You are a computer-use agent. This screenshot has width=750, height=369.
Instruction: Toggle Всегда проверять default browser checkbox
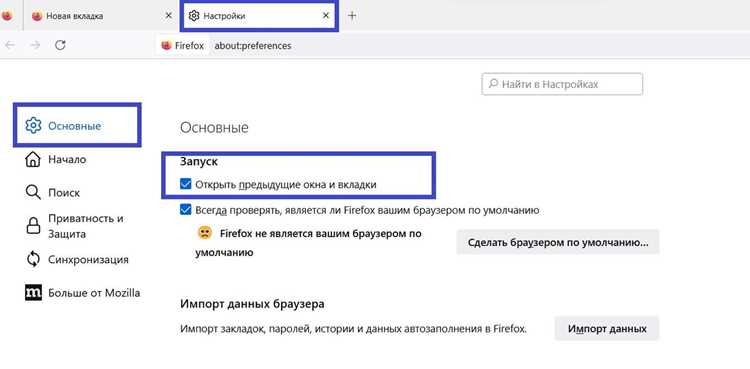[x=186, y=210]
